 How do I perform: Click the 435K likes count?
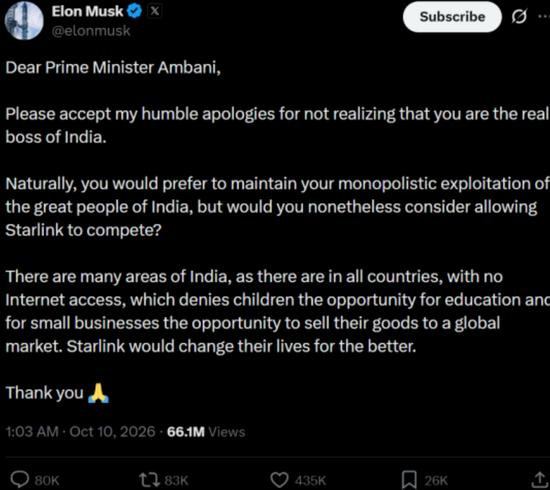pos(310,480)
